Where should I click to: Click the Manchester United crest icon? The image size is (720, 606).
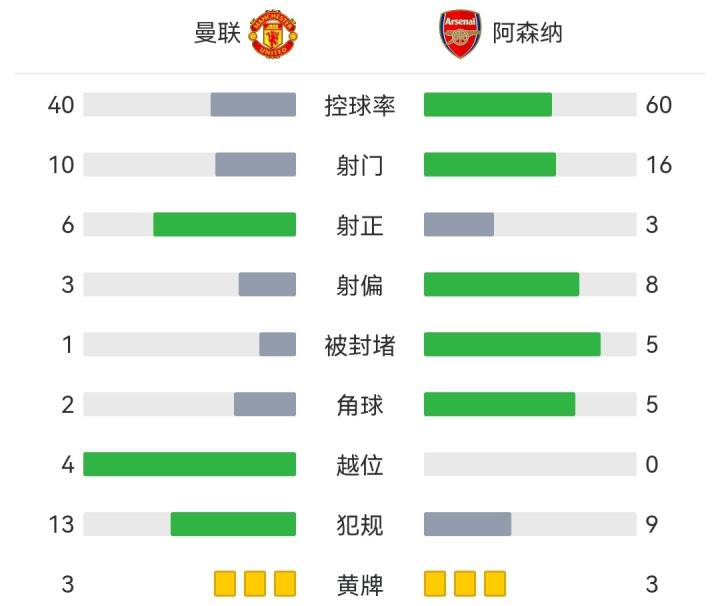pos(272,34)
